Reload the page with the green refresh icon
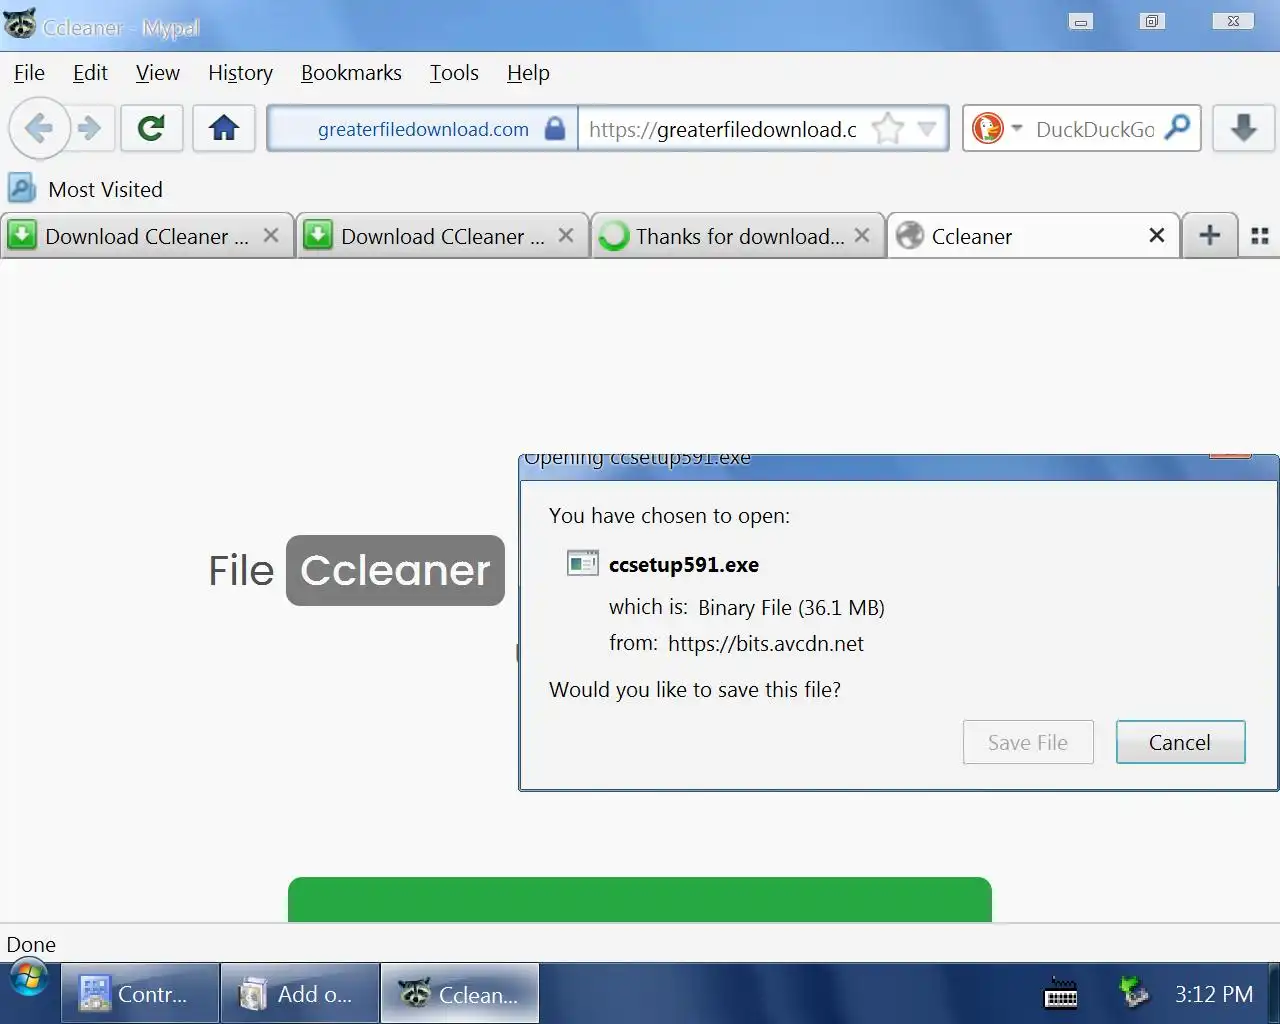Screen dimensions: 1280x1024 [151, 128]
